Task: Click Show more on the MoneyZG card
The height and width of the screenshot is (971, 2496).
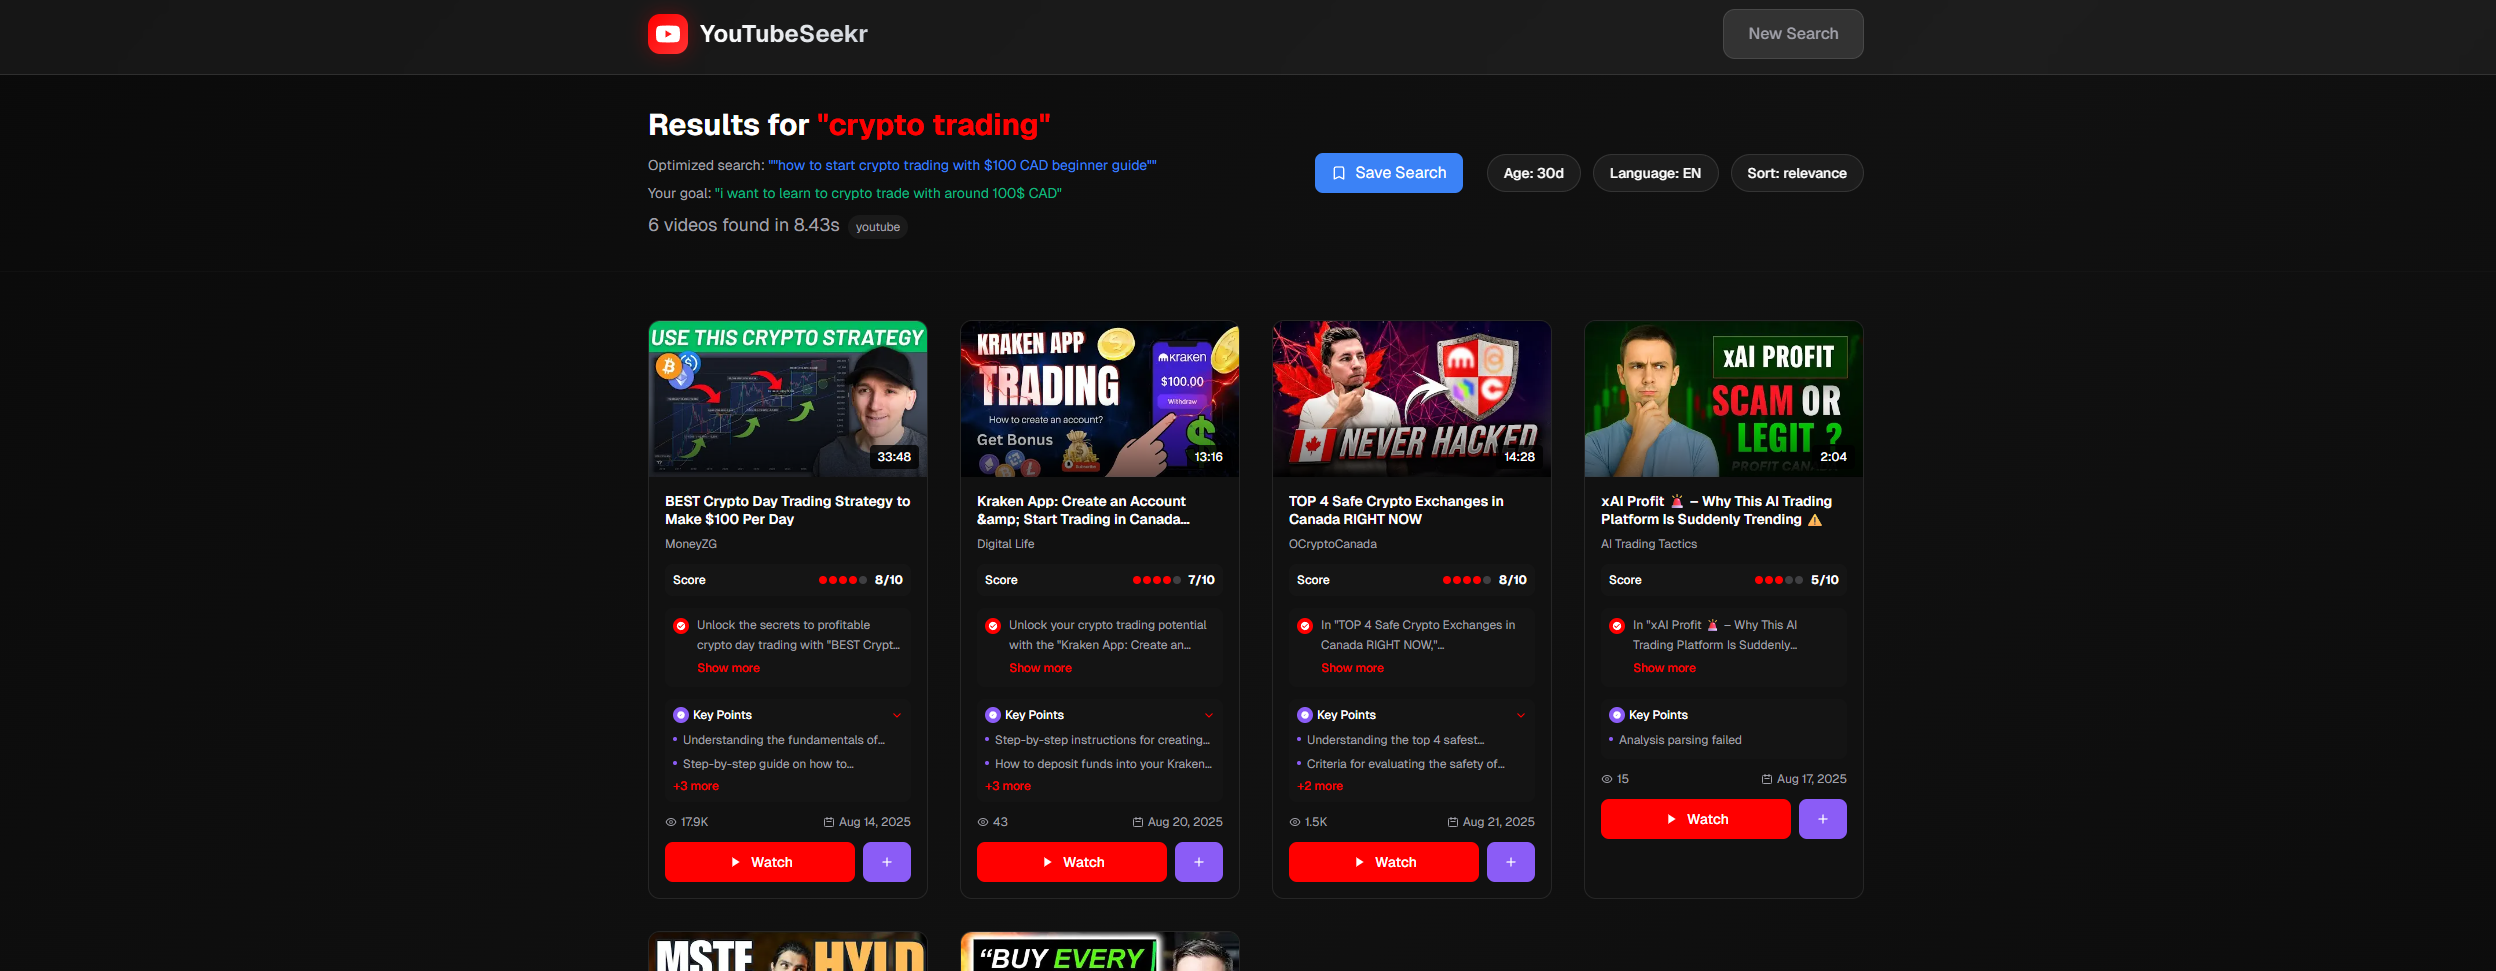Action: click(x=728, y=668)
